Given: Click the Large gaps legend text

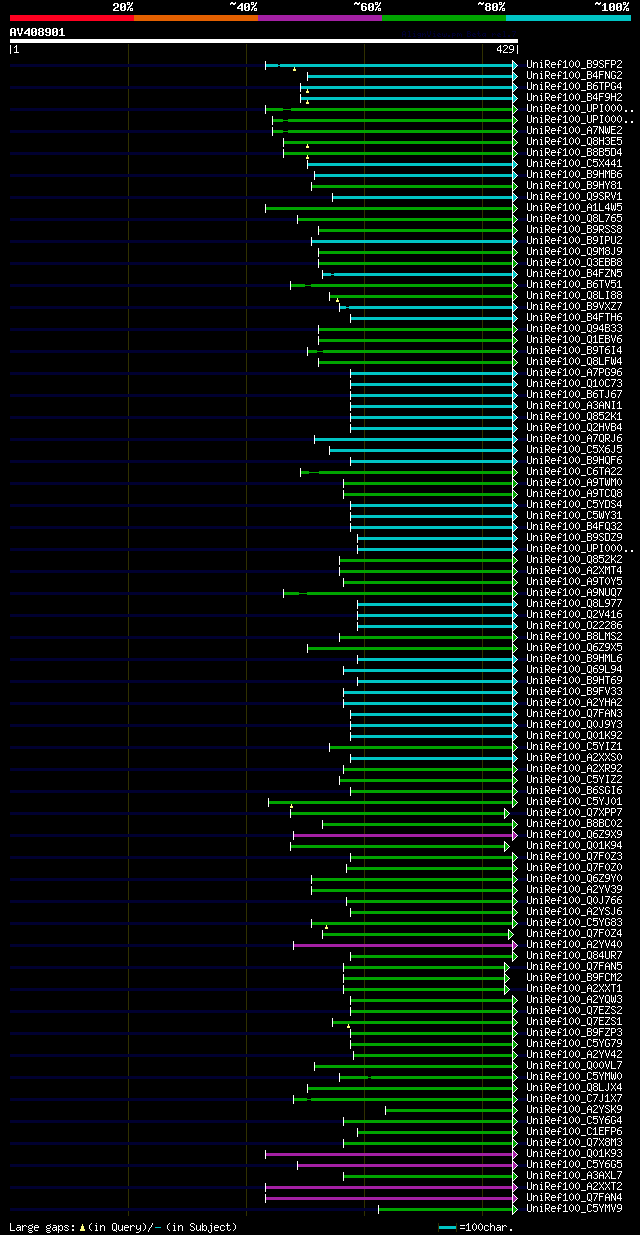Looking at the screenshot, I should click(x=123, y=1226).
